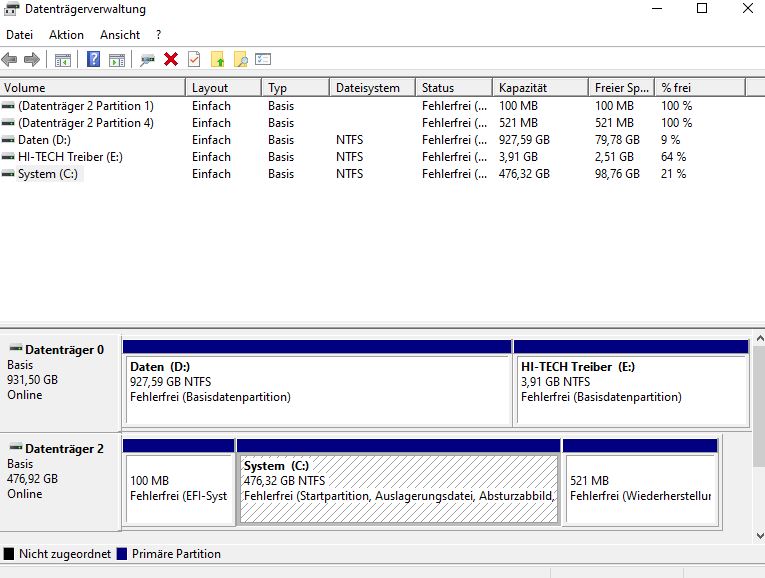Image resolution: width=765 pixels, height=578 pixels.
Task: Click the 9 % free cell
Action: pos(670,140)
